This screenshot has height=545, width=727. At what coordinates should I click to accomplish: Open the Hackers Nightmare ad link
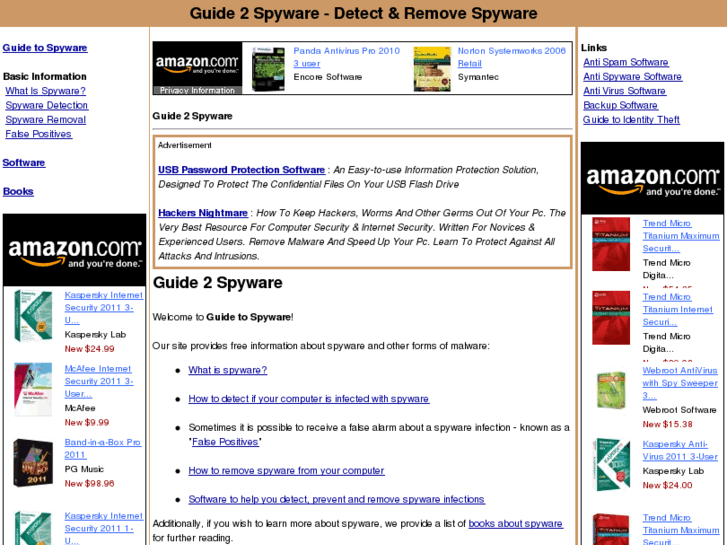(x=203, y=213)
